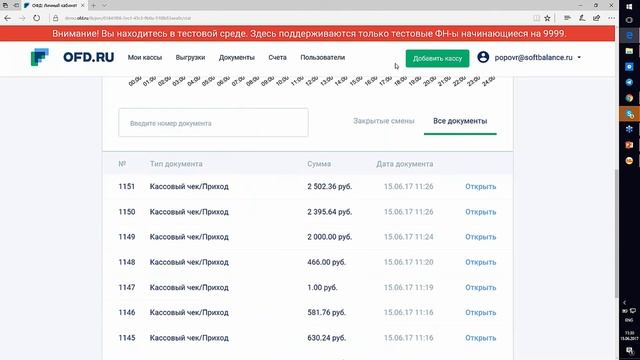Open the Пользователи menu
The width and height of the screenshot is (640, 360).
tap(323, 58)
